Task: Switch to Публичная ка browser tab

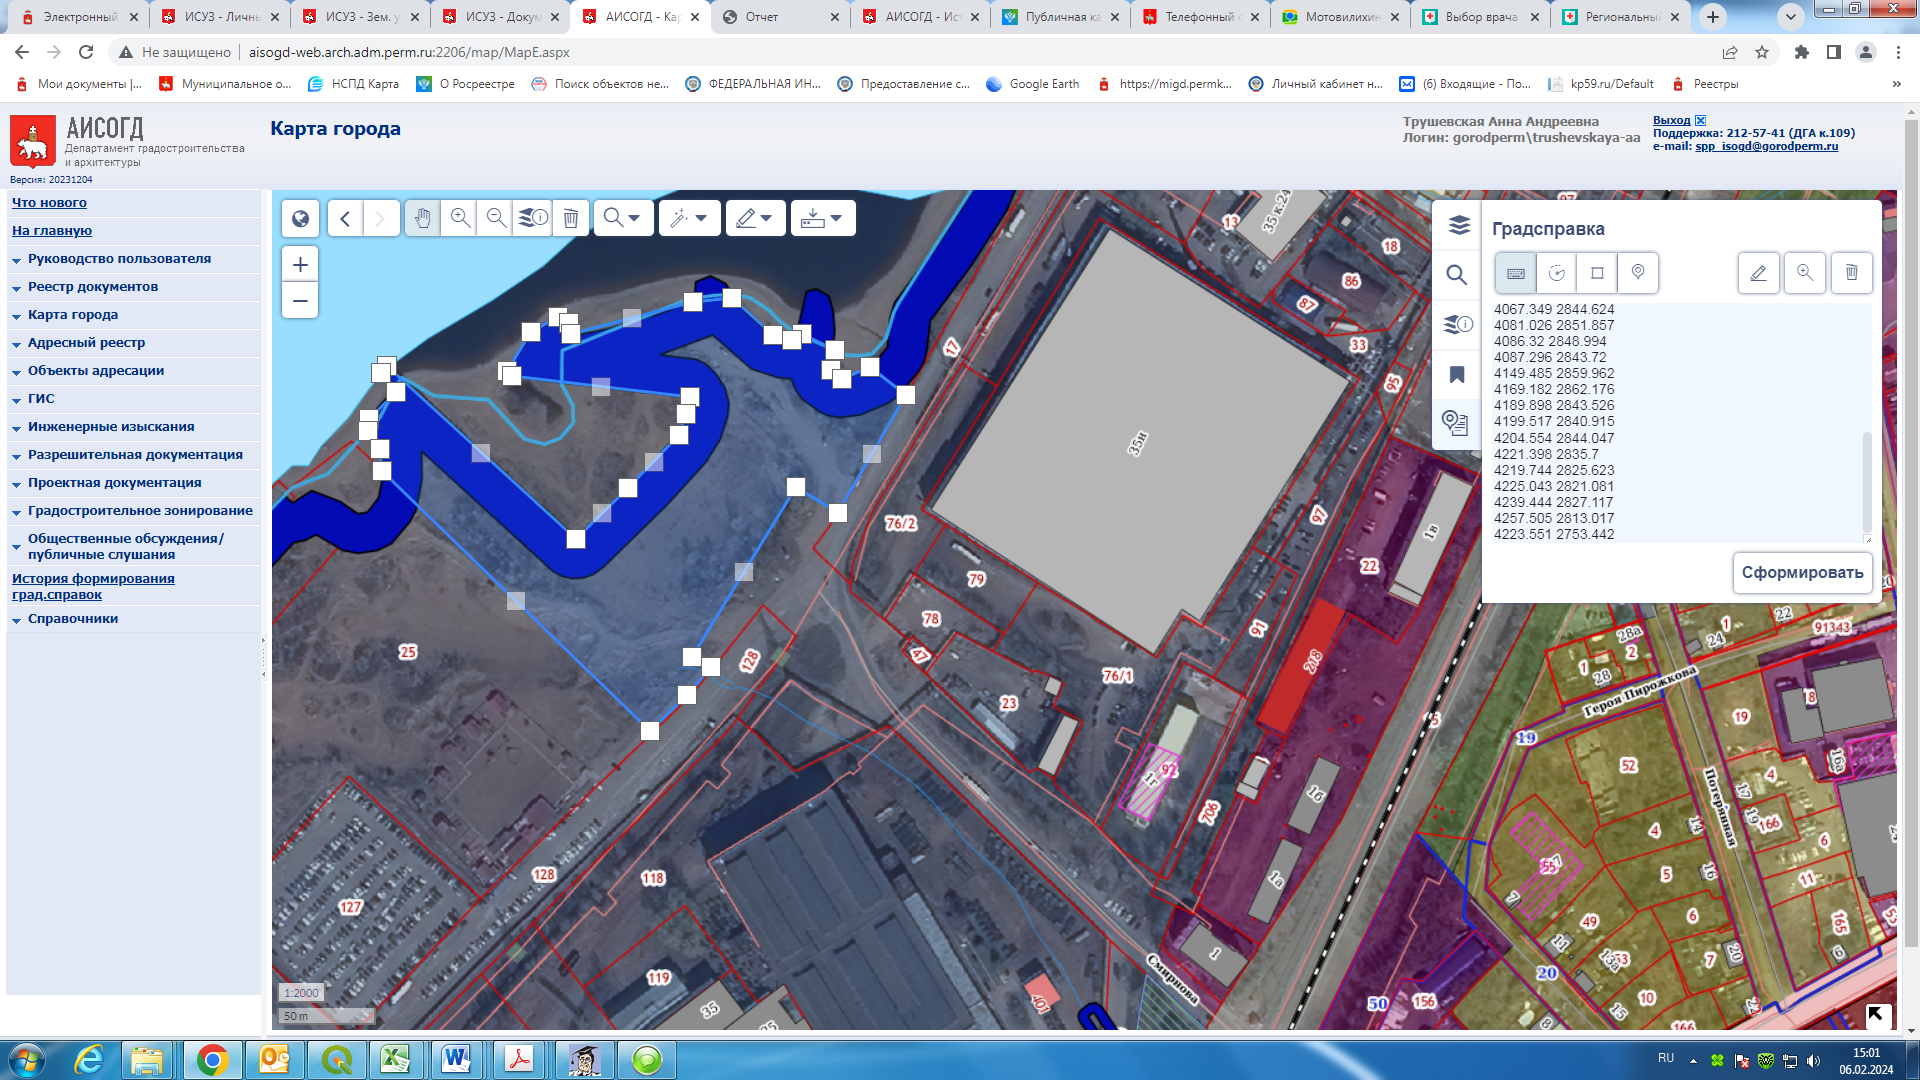Action: coord(1061,17)
